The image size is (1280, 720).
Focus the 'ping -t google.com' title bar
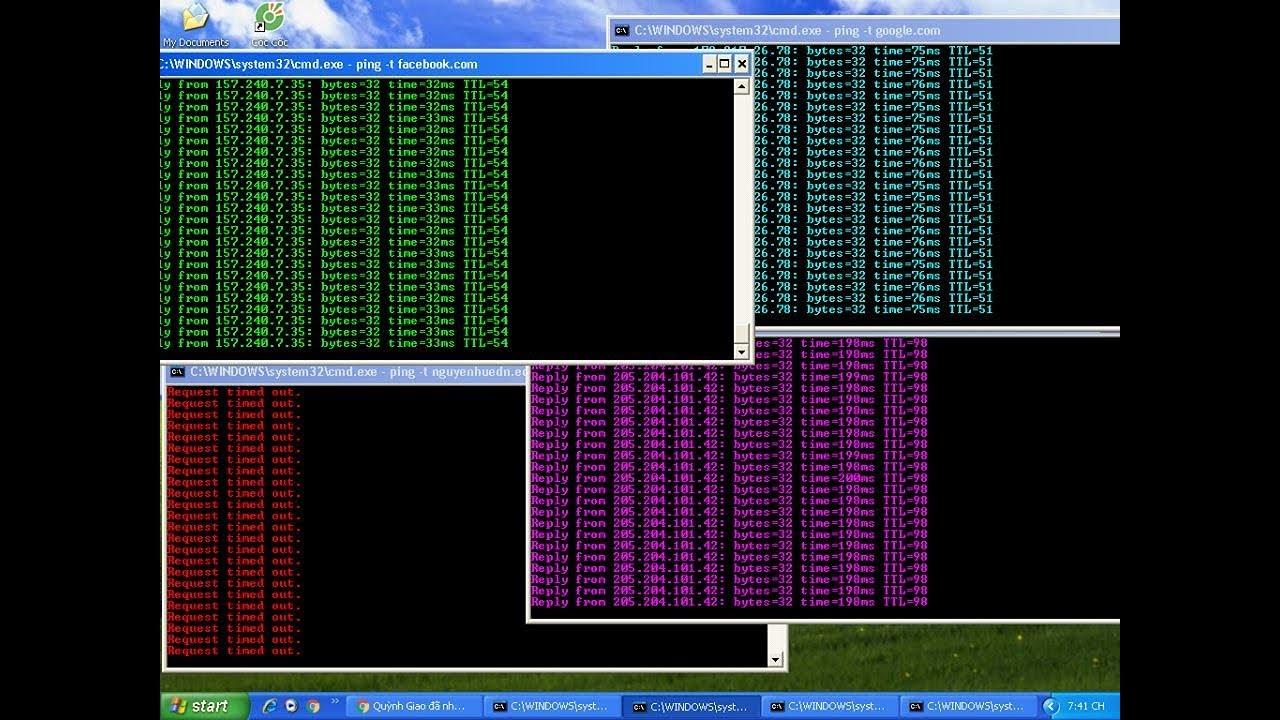864,31
